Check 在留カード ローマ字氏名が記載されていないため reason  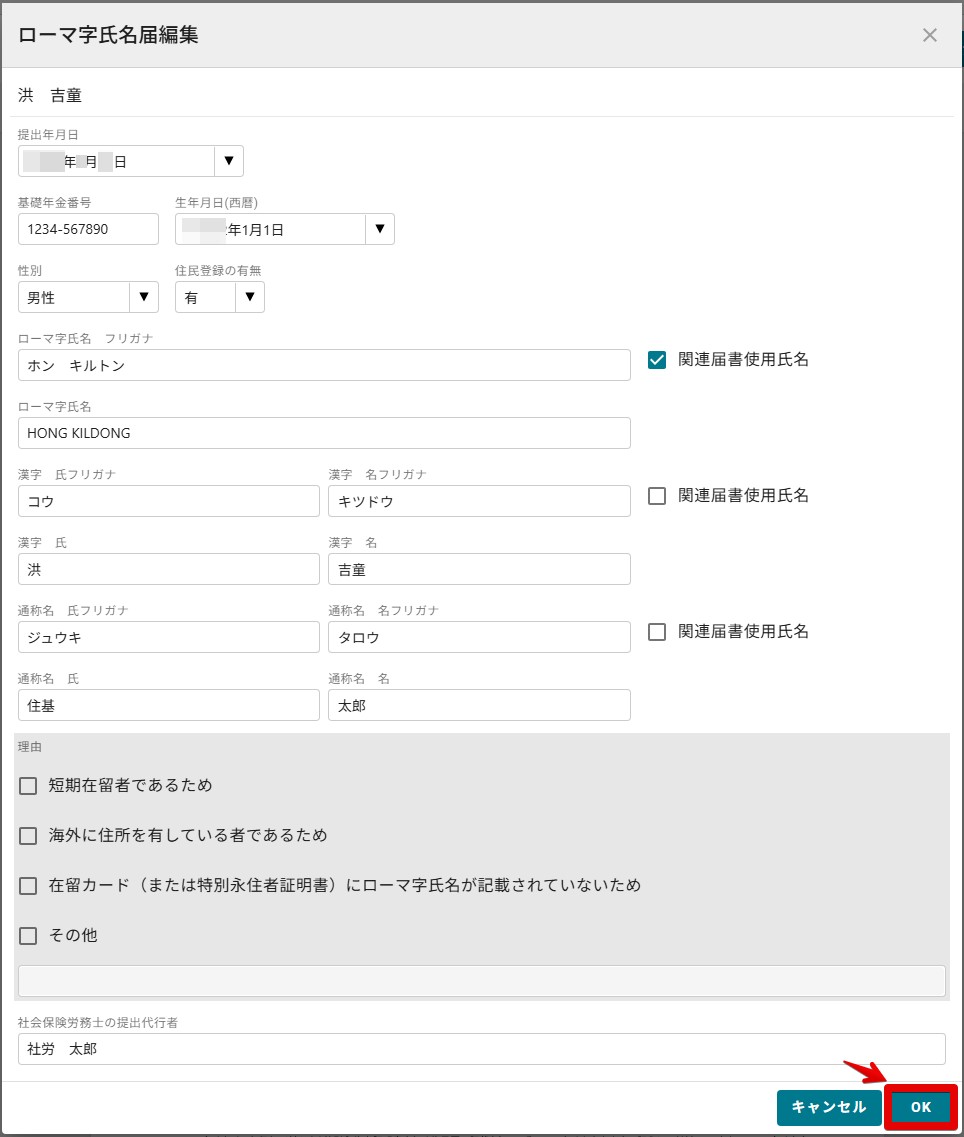pos(28,886)
